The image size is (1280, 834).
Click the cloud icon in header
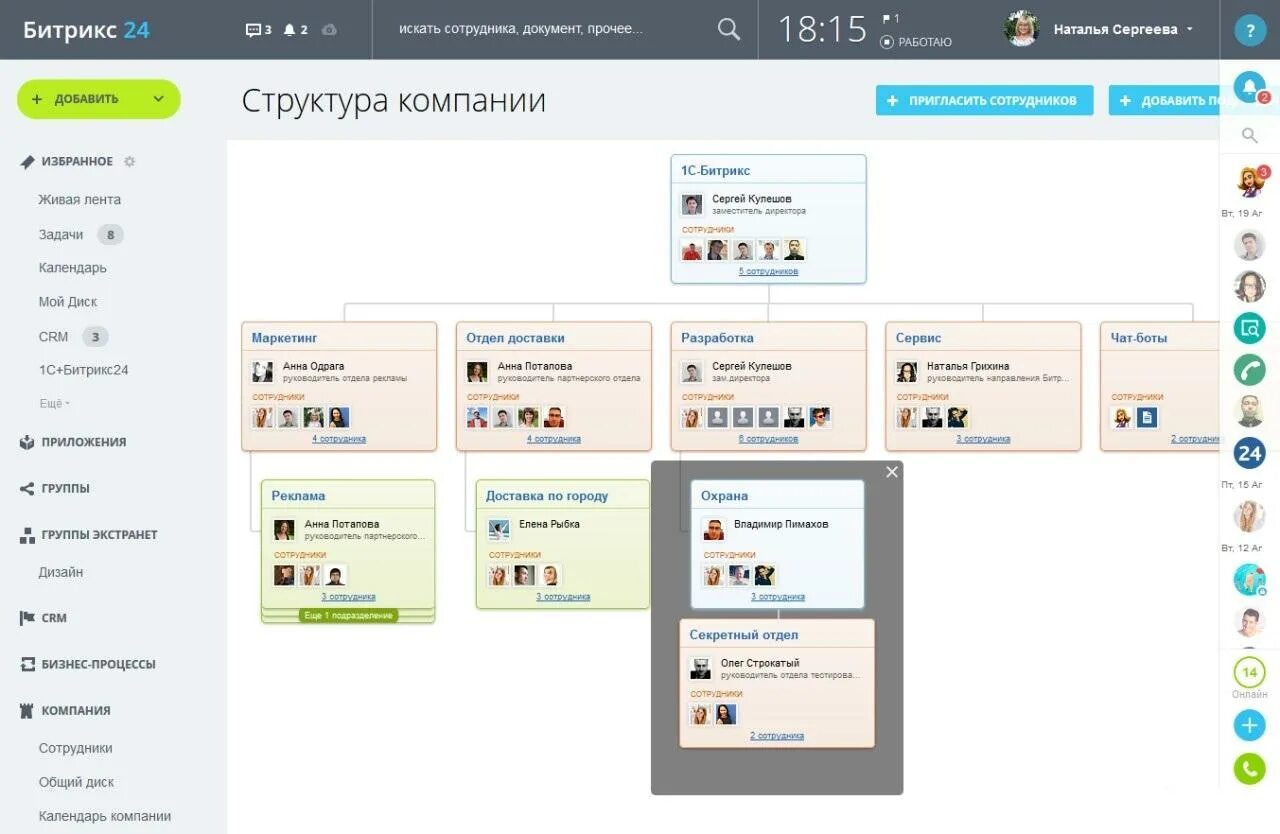(329, 30)
